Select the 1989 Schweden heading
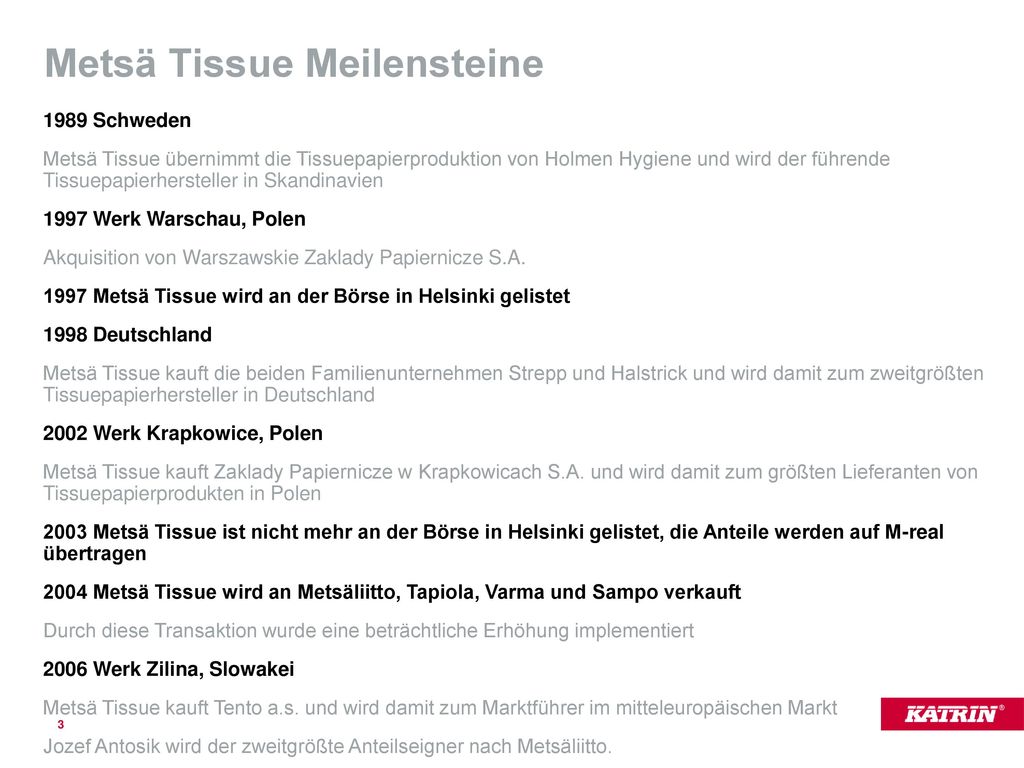Screen dimensions: 1024x768 117,120
